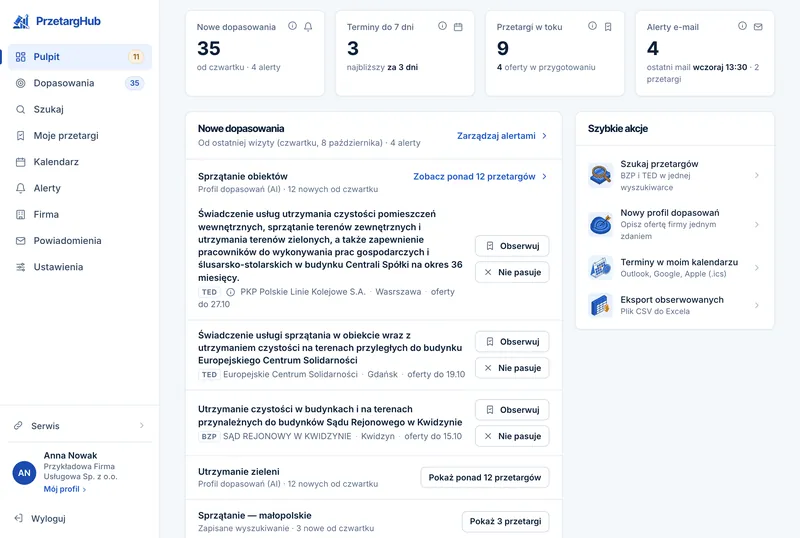
Task: Click Wyloguj to log out
Action: [48, 519]
